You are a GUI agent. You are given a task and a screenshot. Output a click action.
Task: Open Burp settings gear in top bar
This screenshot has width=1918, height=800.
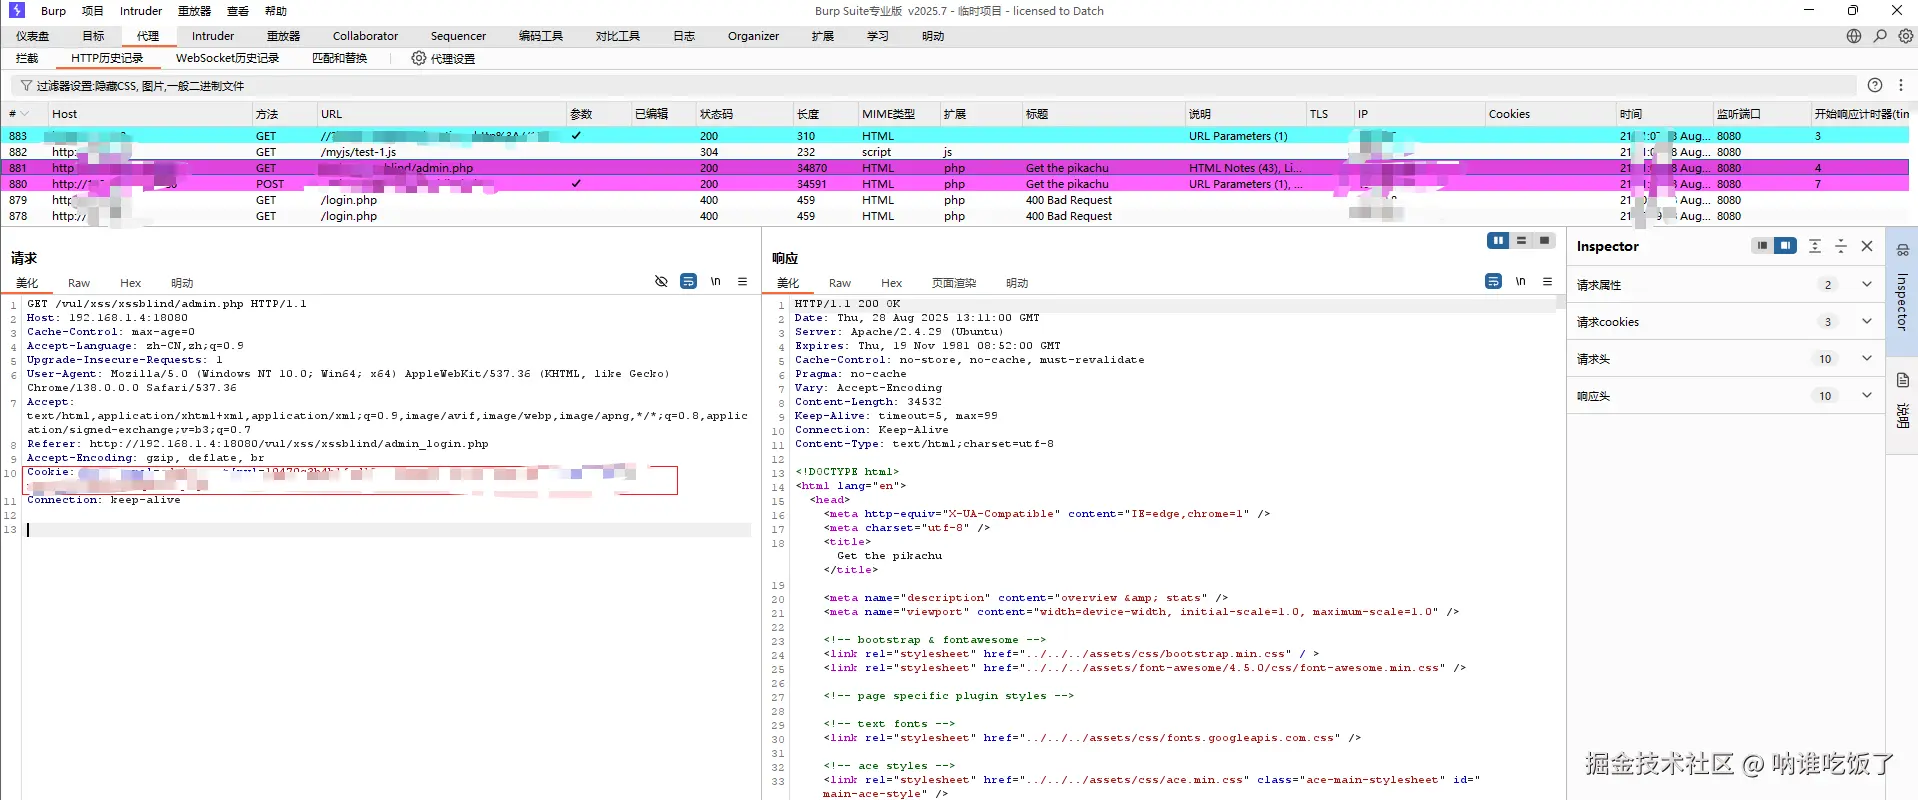click(1906, 36)
